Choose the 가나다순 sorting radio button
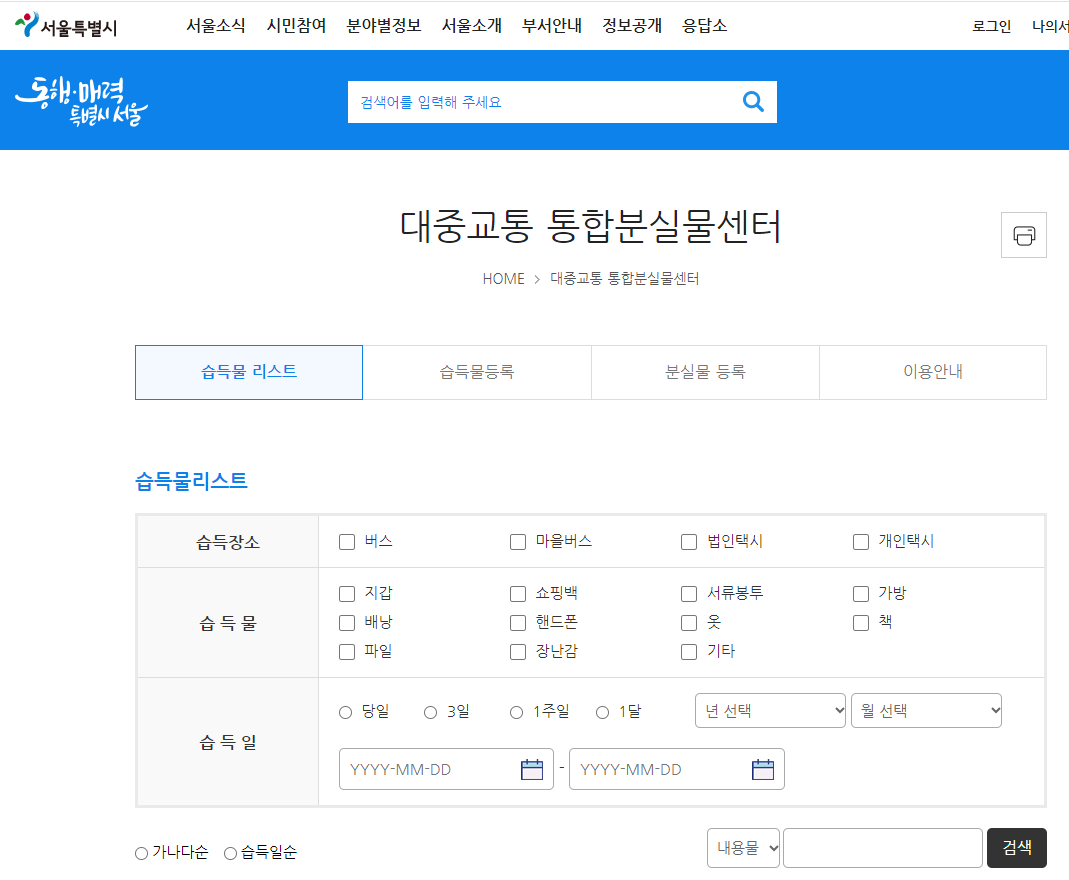 (139, 853)
